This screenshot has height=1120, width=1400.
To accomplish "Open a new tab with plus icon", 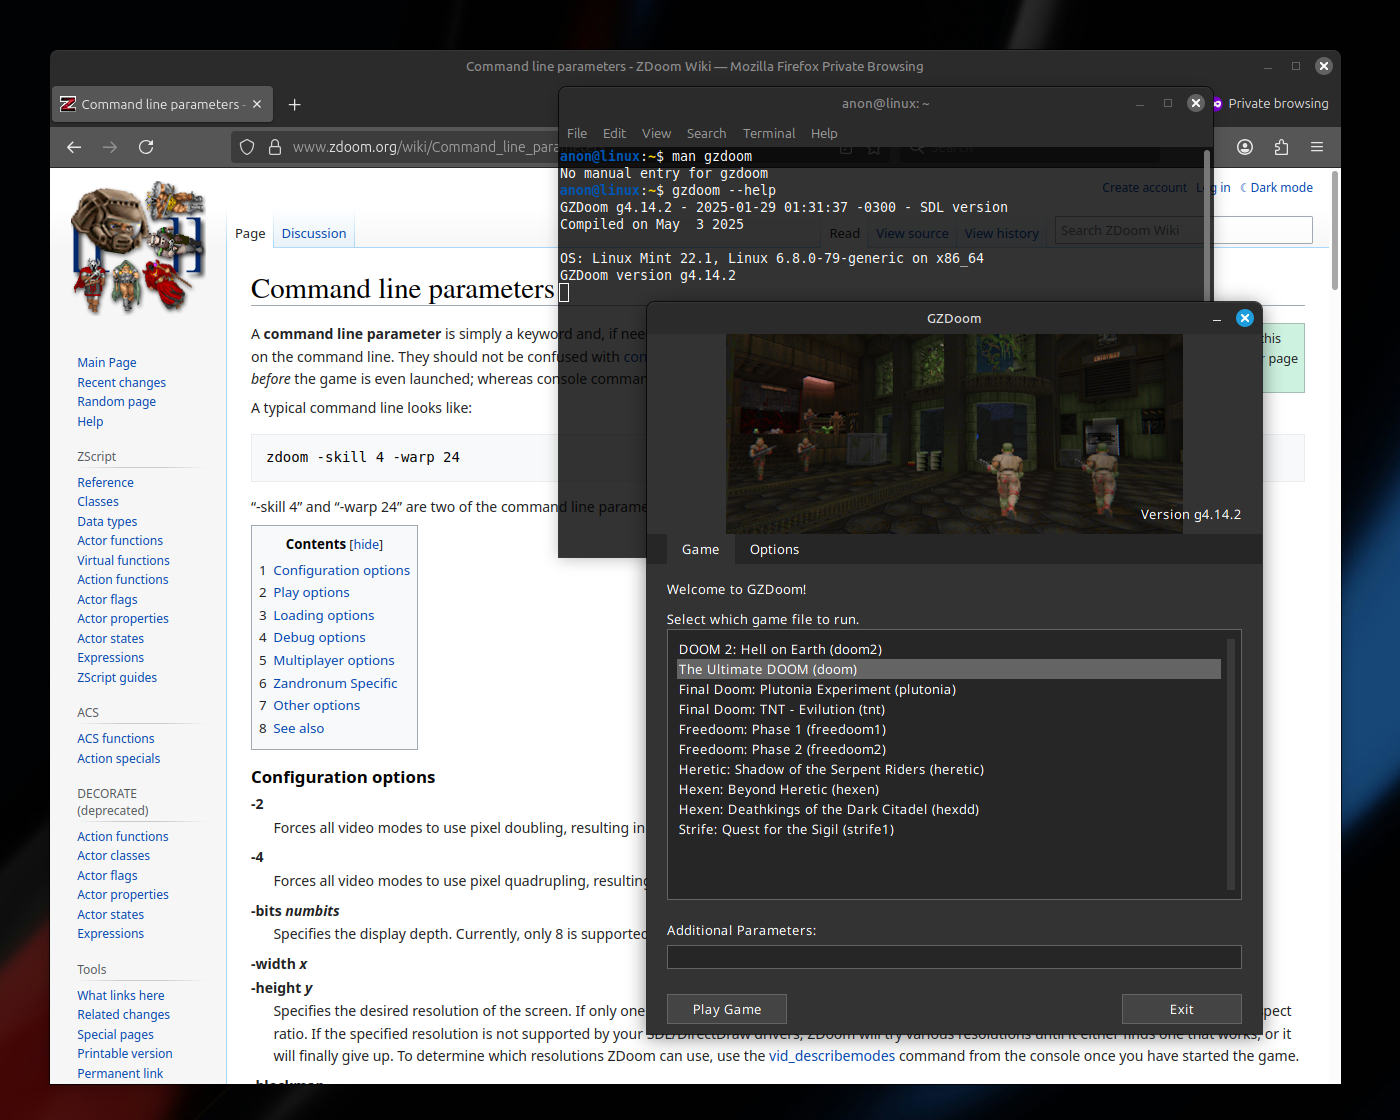I will click(294, 105).
